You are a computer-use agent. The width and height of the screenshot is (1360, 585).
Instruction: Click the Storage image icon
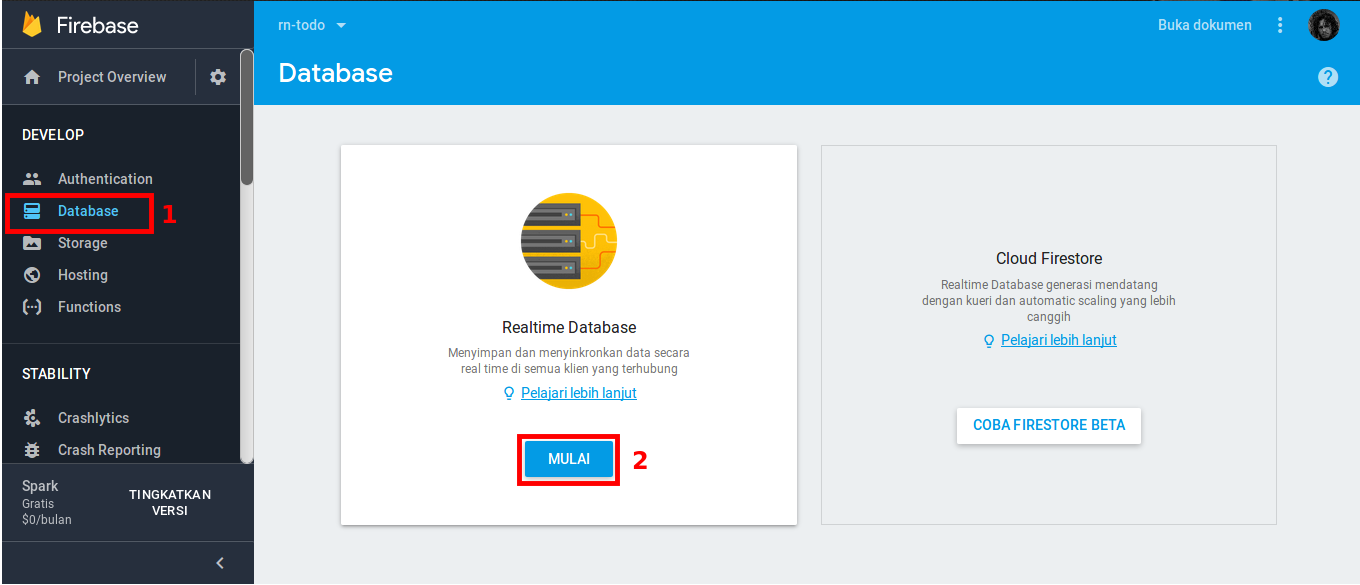point(32,243)
